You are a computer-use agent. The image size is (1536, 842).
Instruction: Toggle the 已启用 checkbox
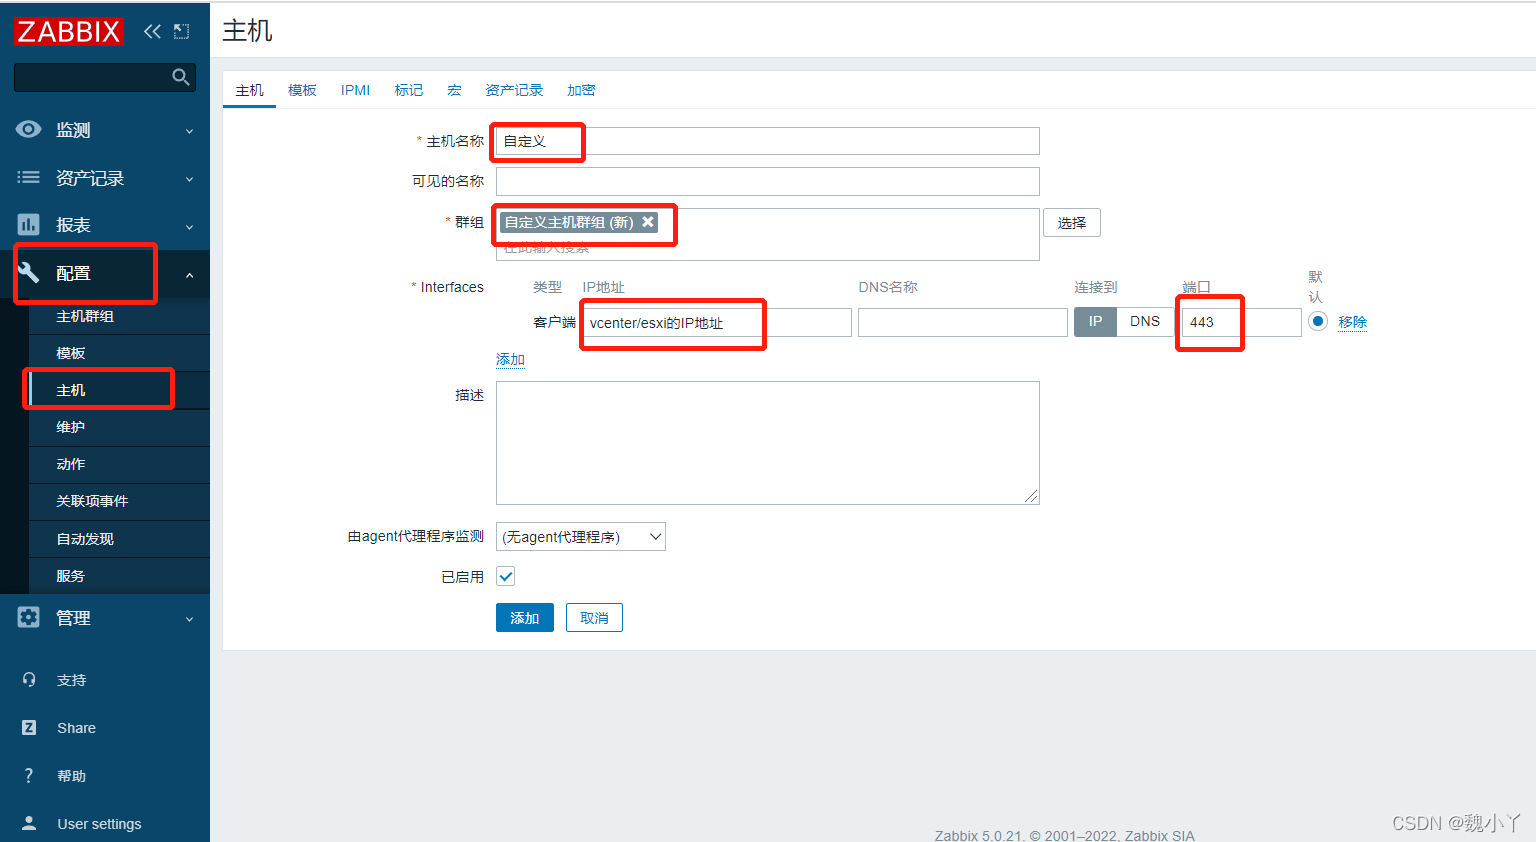click(x=506, y=576)
